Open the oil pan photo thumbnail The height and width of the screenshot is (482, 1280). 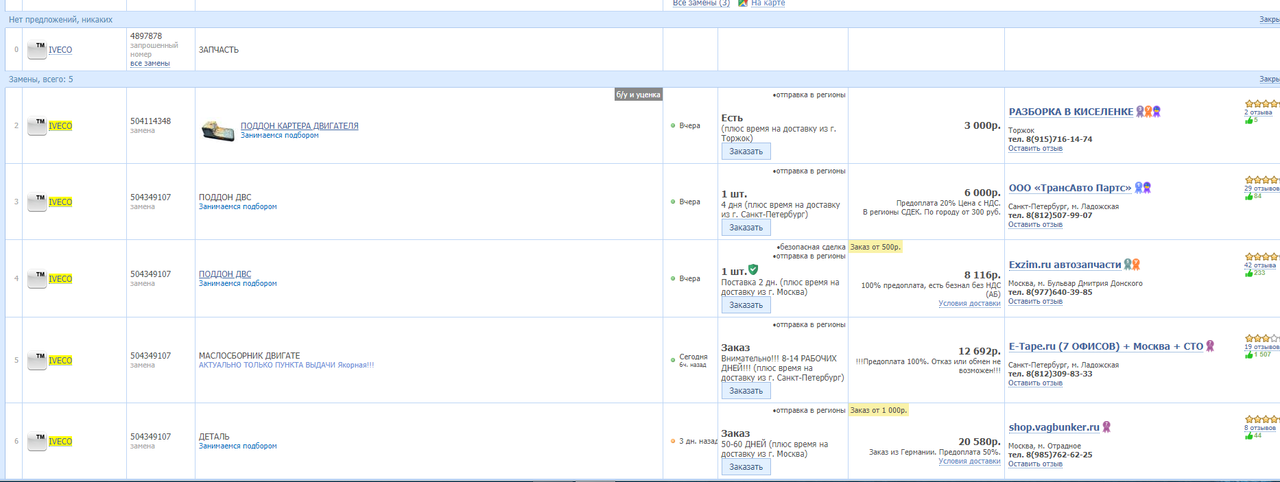pos(218,129)
